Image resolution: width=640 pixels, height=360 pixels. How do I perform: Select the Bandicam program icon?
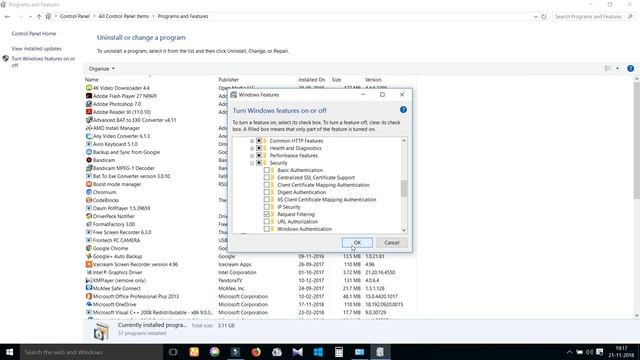coord(89,160)
